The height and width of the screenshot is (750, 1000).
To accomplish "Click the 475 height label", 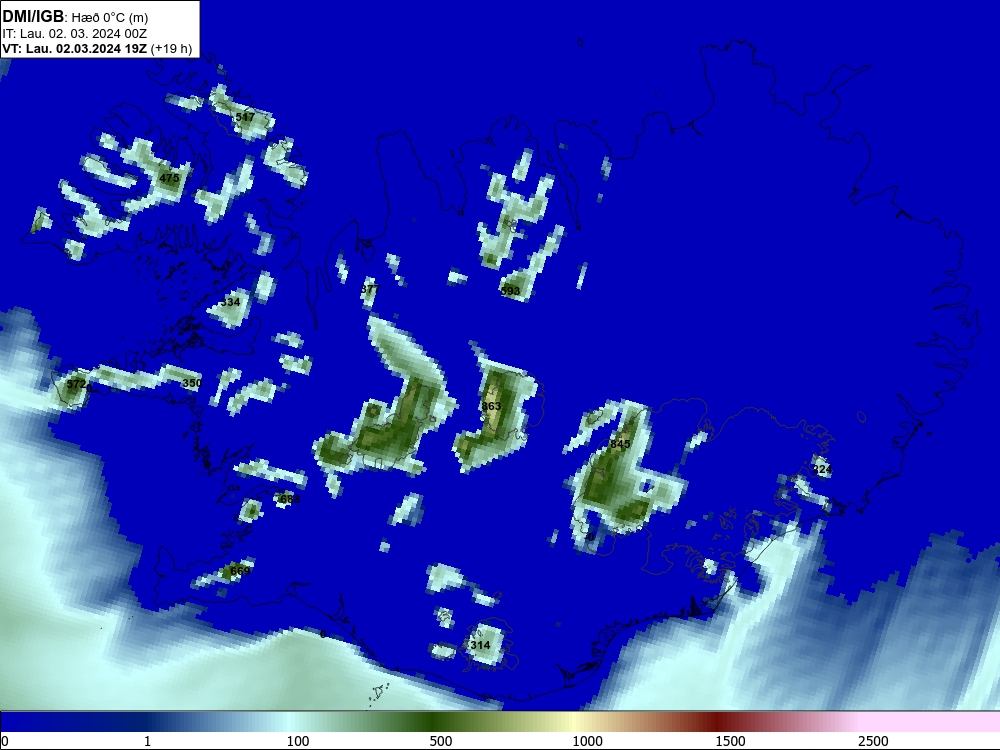I will point(169,178).
